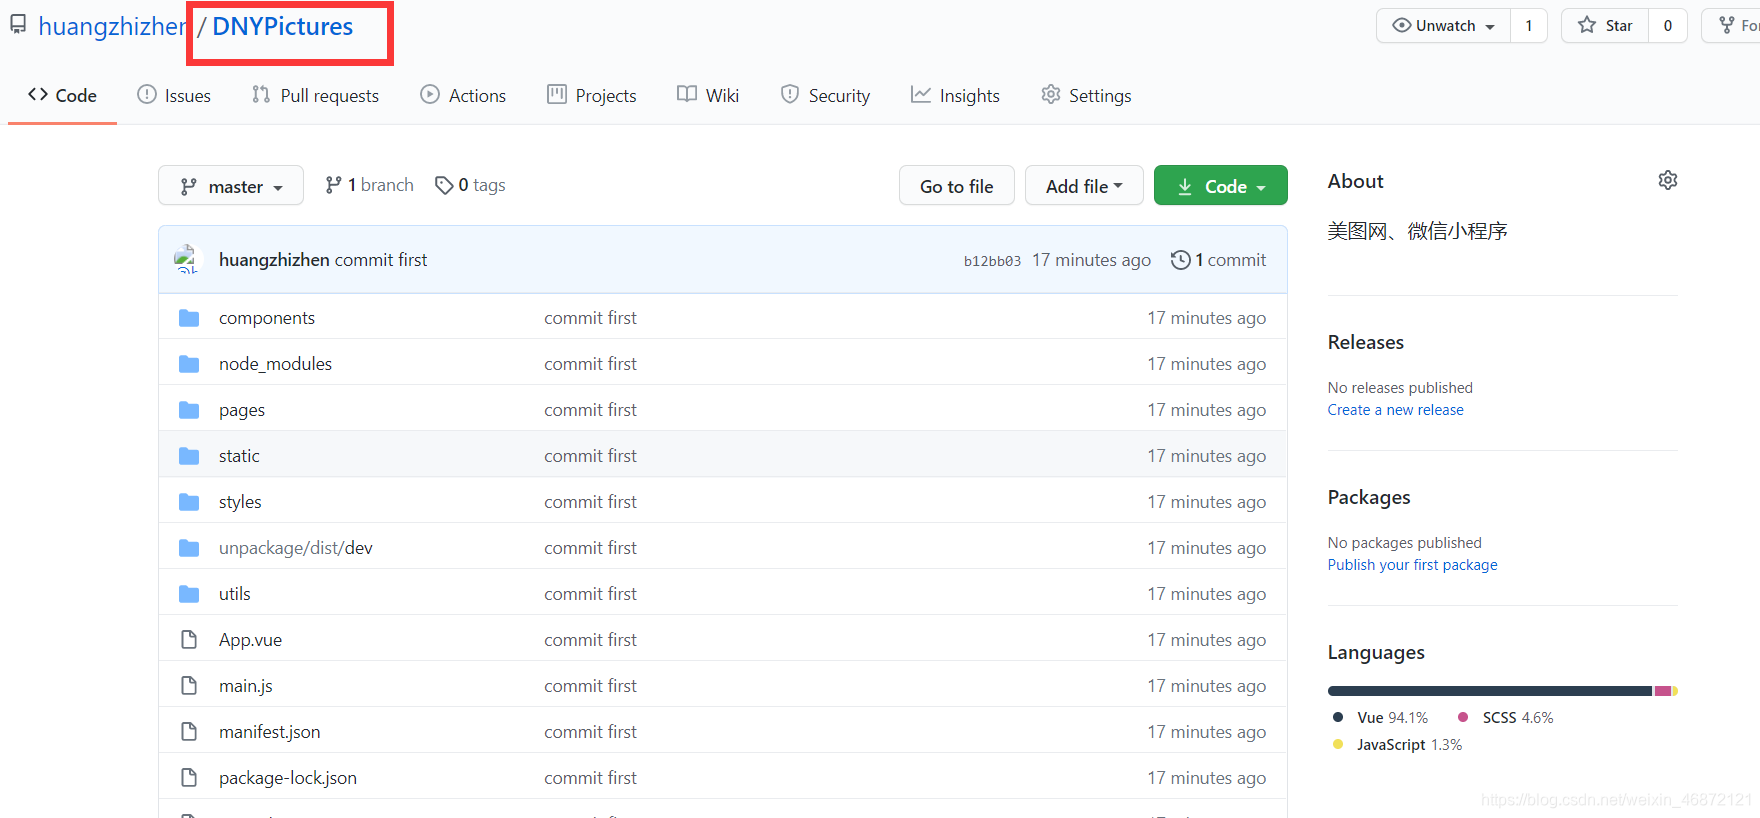The image size is (1760, 818).
Task: Click the folder icon for static
Action: click(x=189, y=456)
